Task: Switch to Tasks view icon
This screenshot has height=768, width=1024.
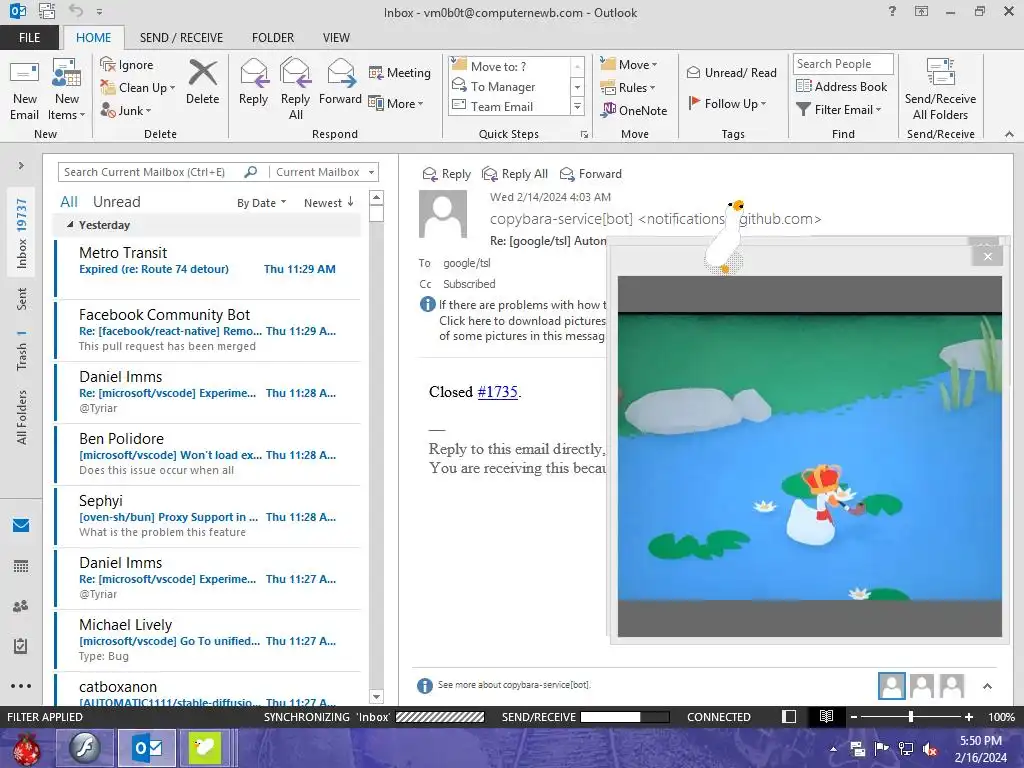Action: 21,646
